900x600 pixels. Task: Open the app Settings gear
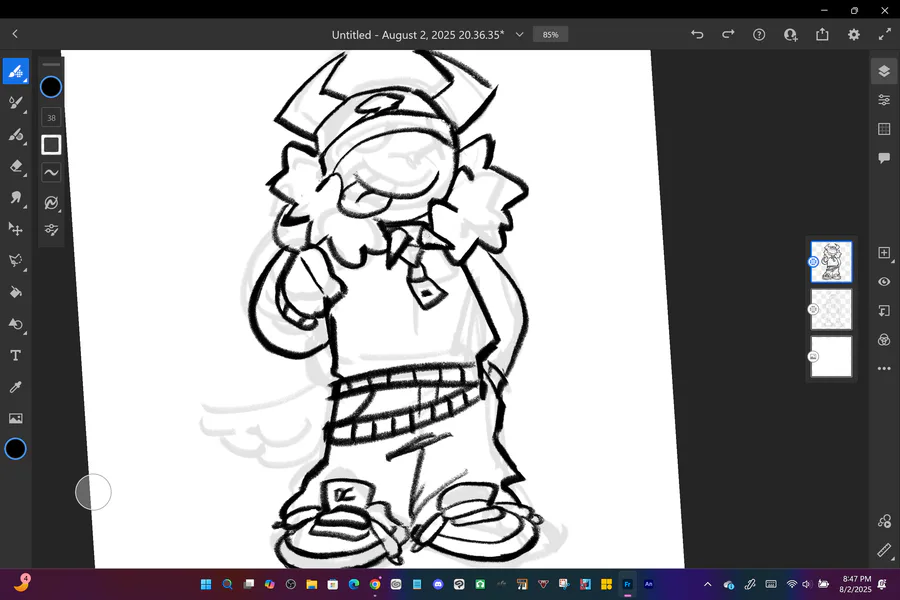(854, 34)
